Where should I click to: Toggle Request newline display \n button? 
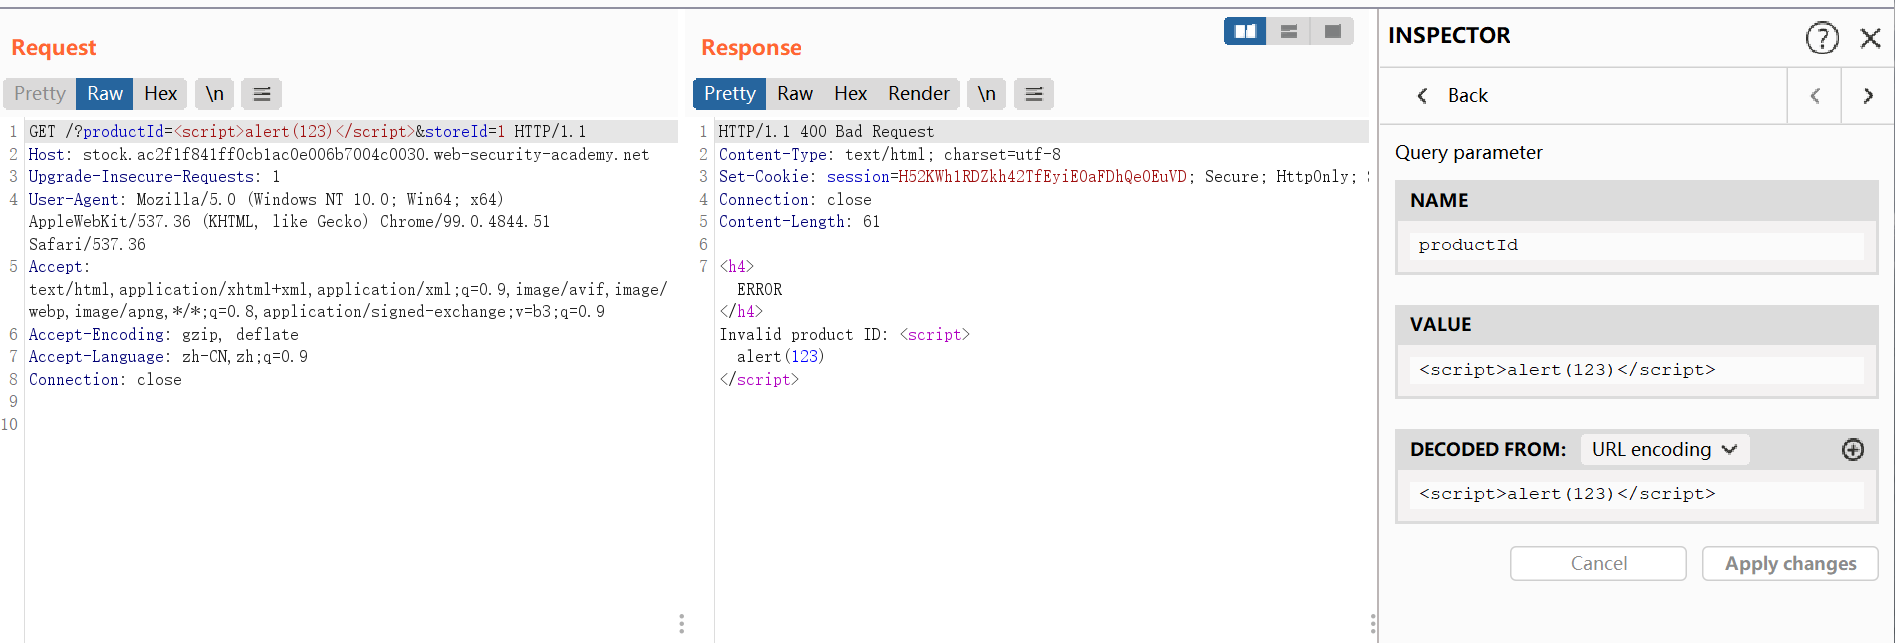[x=215, y=94]
